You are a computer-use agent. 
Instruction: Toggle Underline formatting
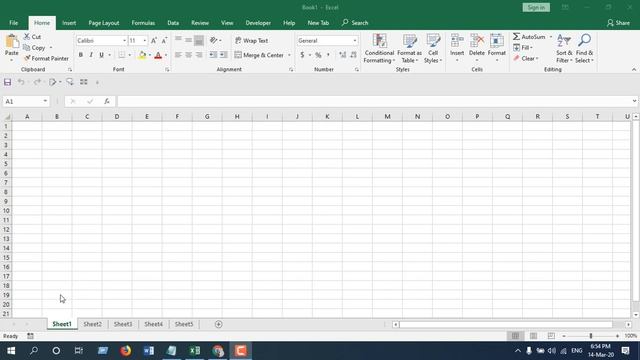pos(101,55)
